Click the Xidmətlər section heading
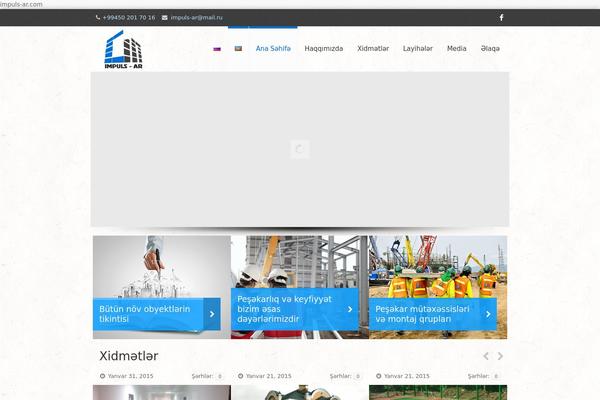 [x=129, y=356]
